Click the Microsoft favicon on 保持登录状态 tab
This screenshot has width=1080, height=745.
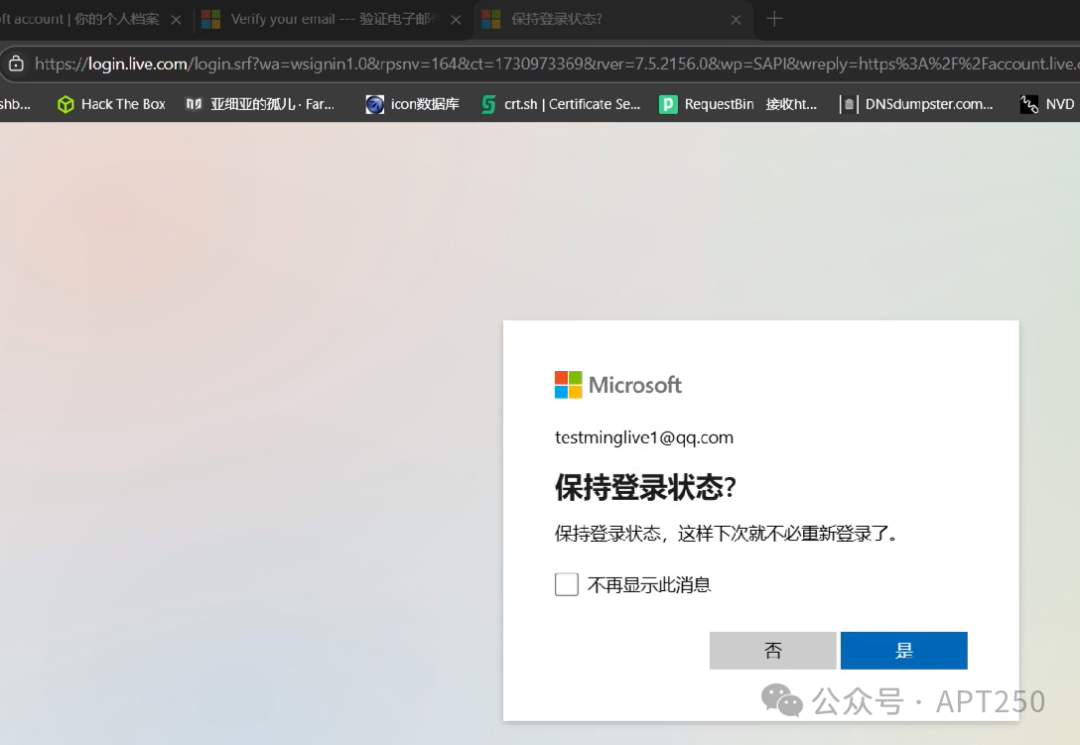coord(491,19)
